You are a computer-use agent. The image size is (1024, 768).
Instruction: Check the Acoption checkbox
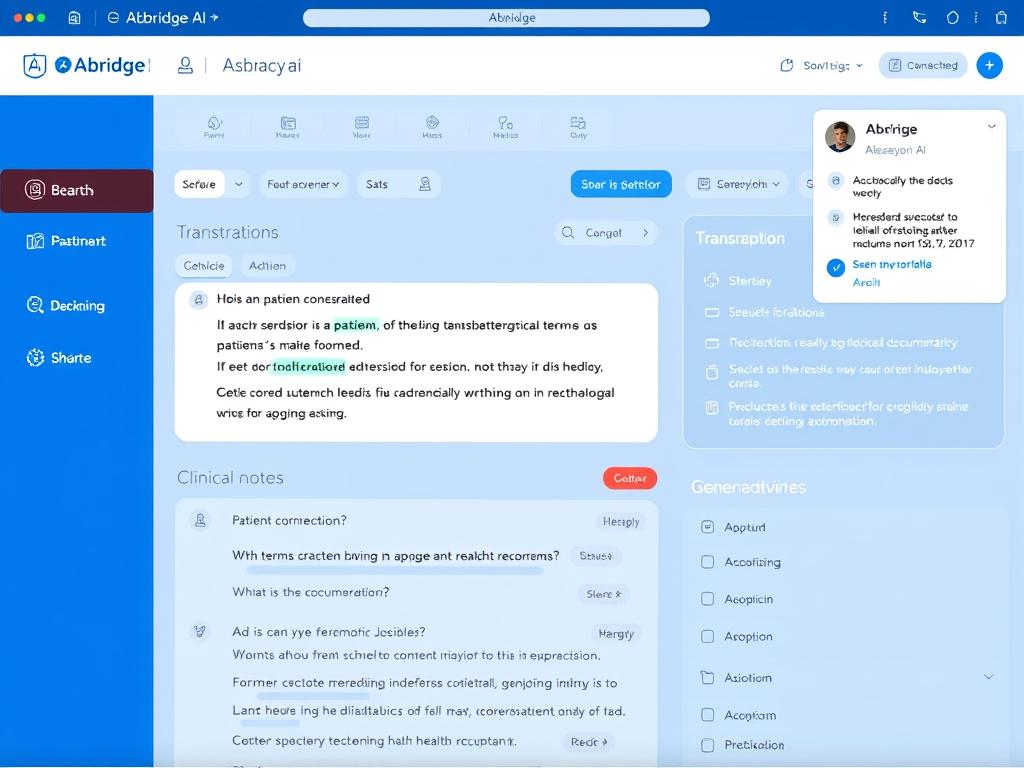pyautogui.click(x=707, y=636)
